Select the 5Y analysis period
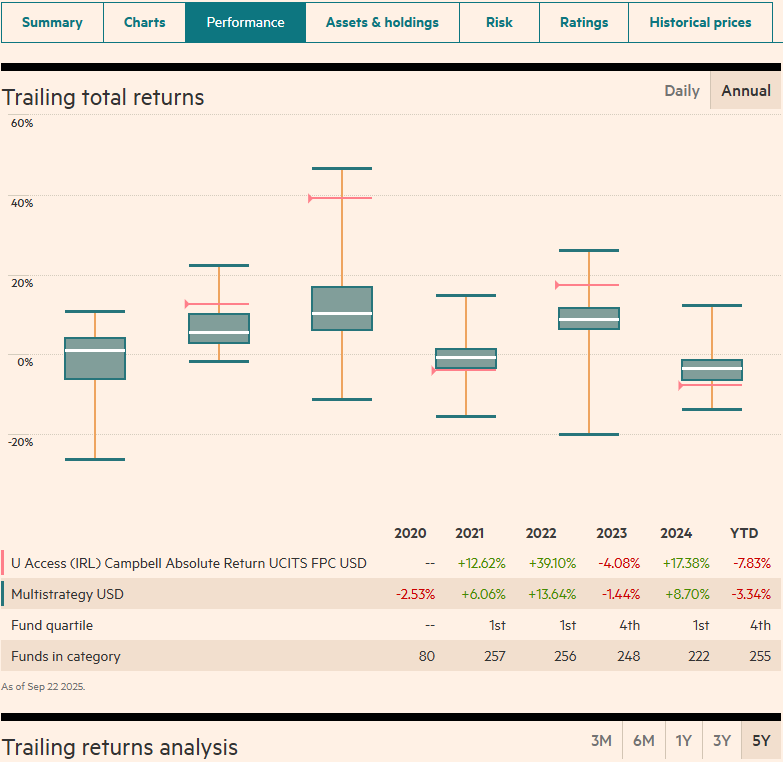783x762 pixels. point(762,741)
